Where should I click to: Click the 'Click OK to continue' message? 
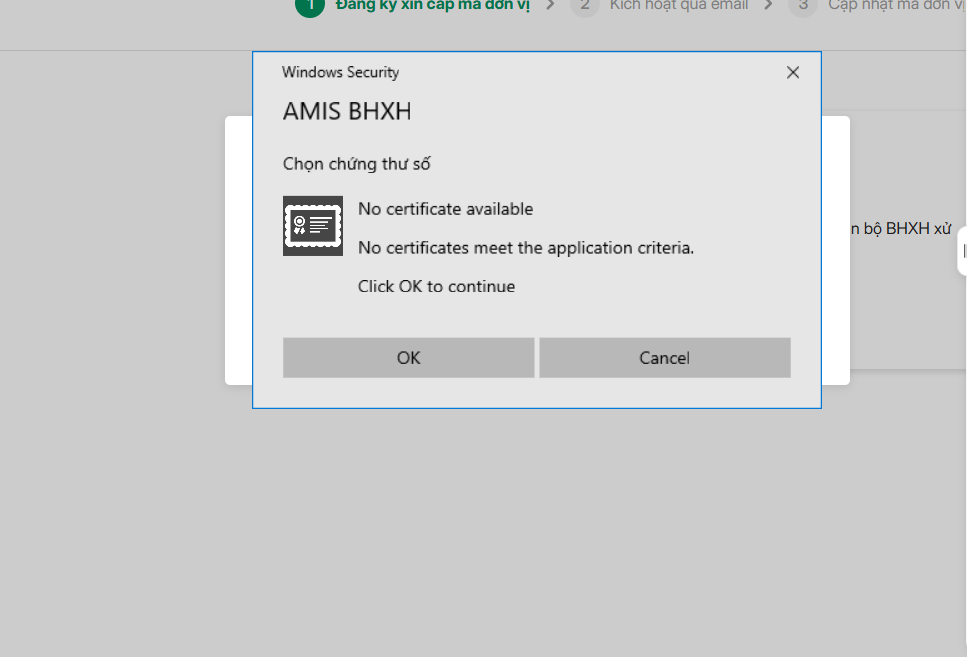point(437,287)
